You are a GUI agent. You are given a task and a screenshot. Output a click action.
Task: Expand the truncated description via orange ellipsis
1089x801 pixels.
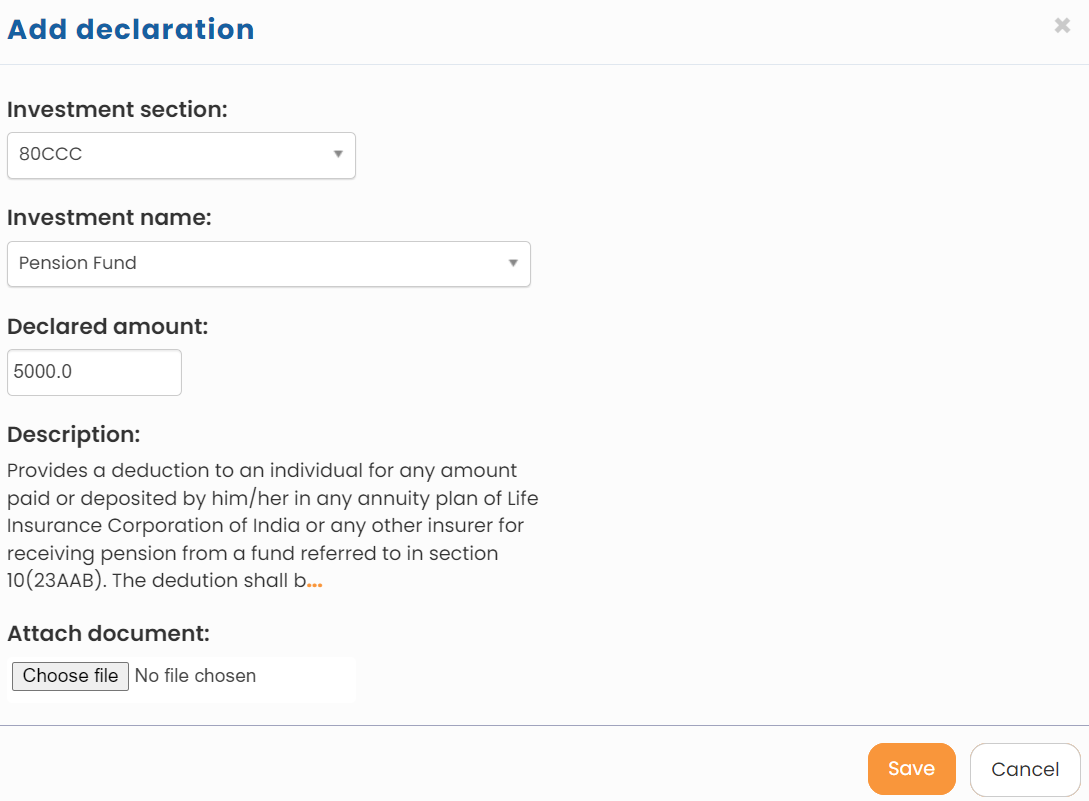point(315,582)
